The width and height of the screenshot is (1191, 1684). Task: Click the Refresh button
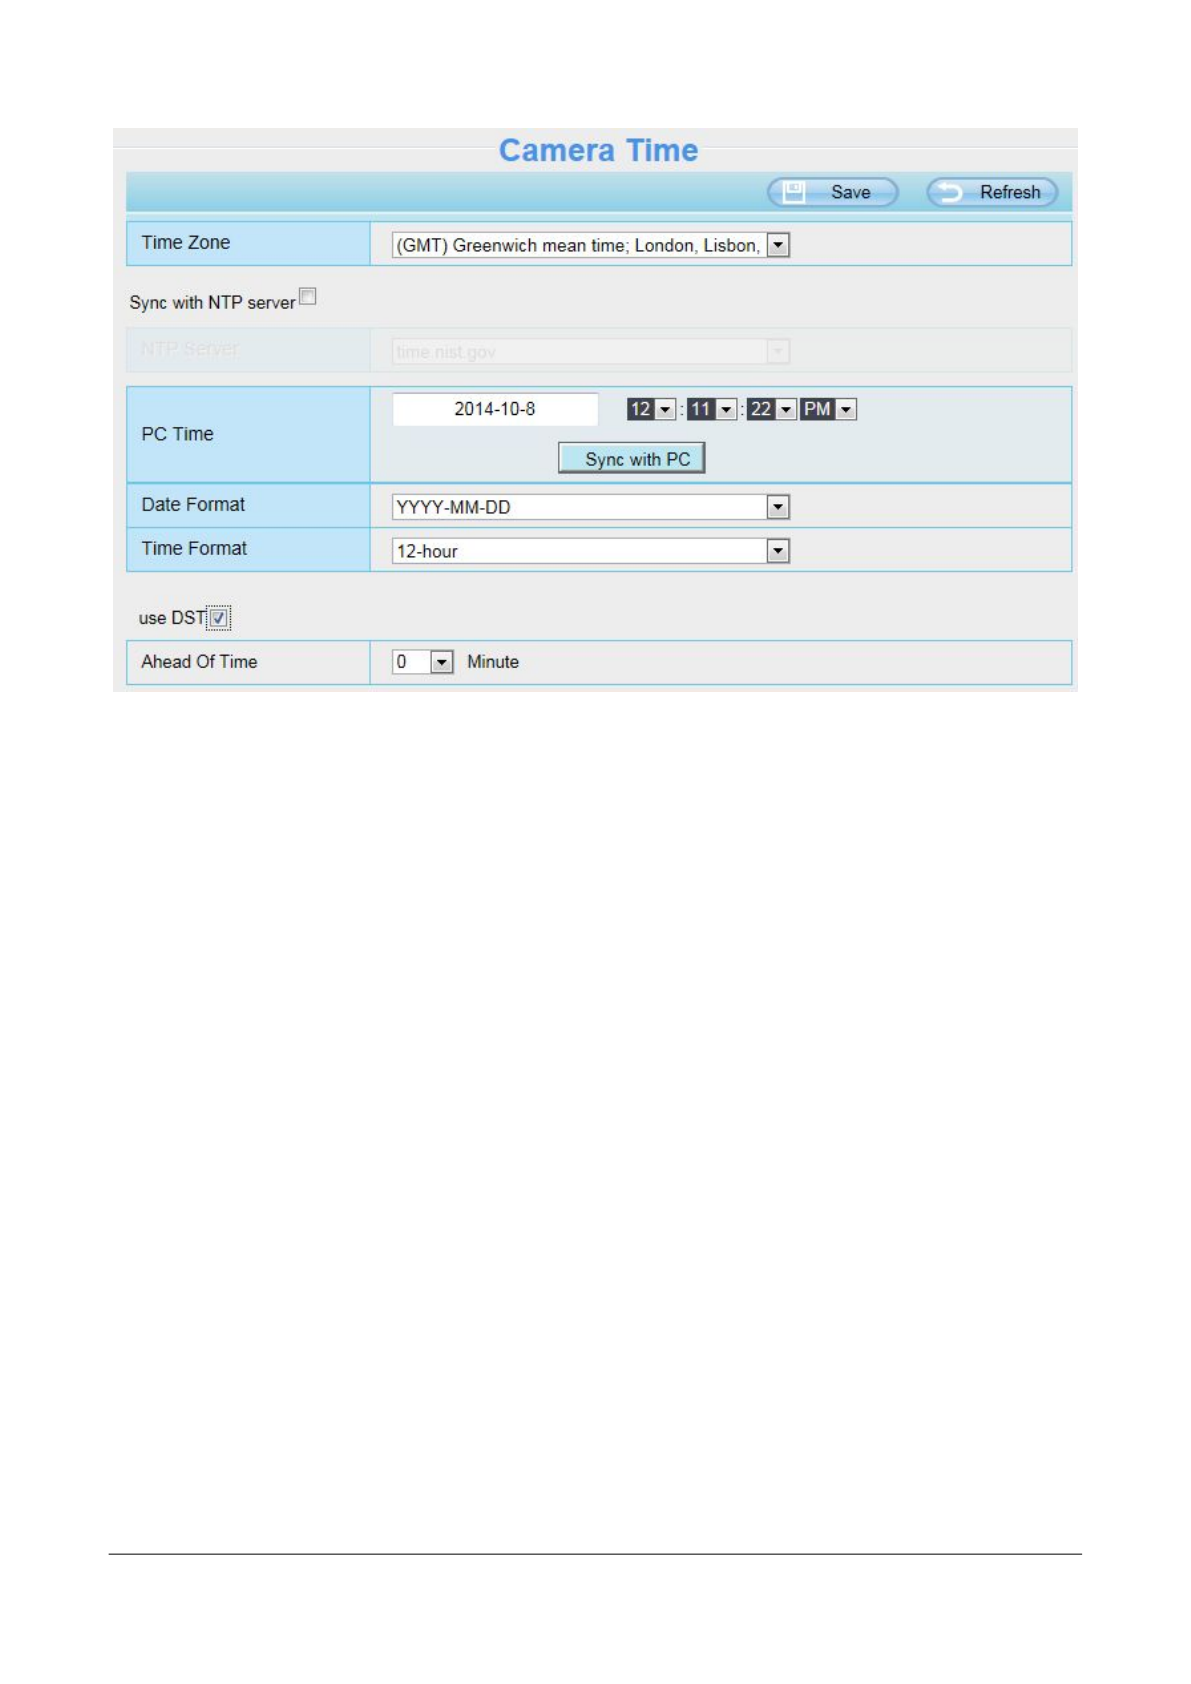tap(991, 192)
